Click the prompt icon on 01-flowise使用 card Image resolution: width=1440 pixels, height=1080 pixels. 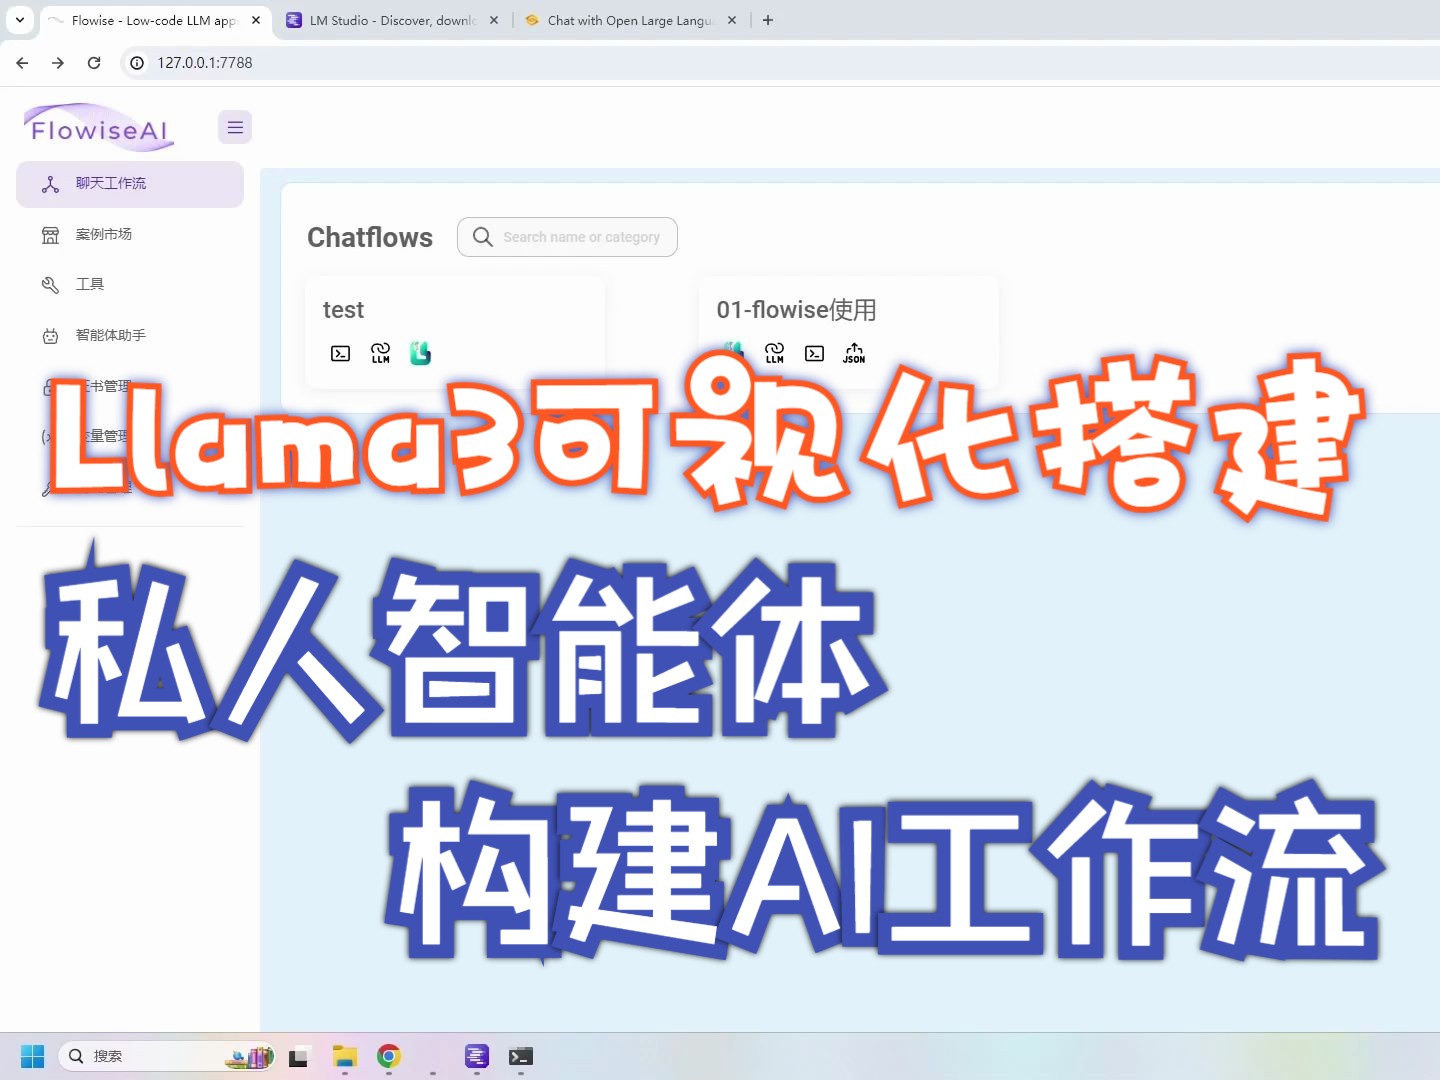815,353
